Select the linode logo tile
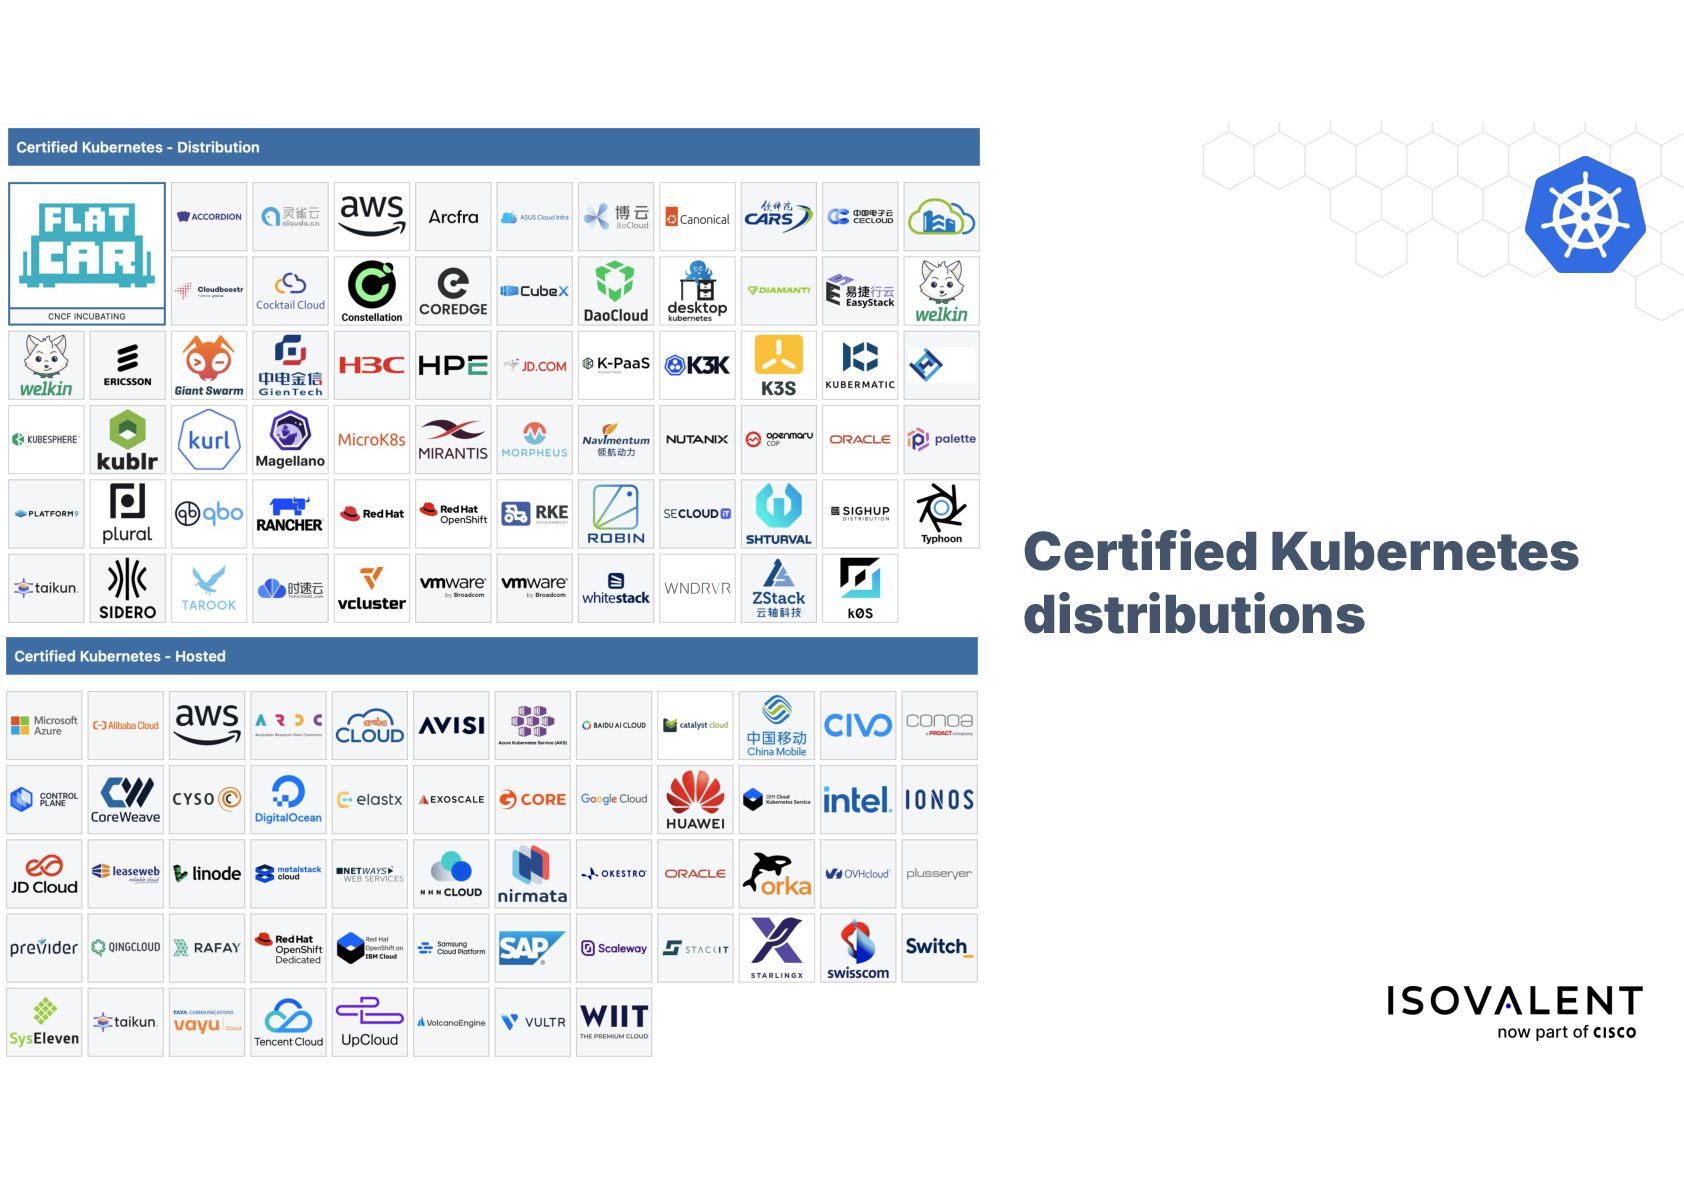Image resolution: width=1684 pixels, height=1191 pixels. click(207, 874)
